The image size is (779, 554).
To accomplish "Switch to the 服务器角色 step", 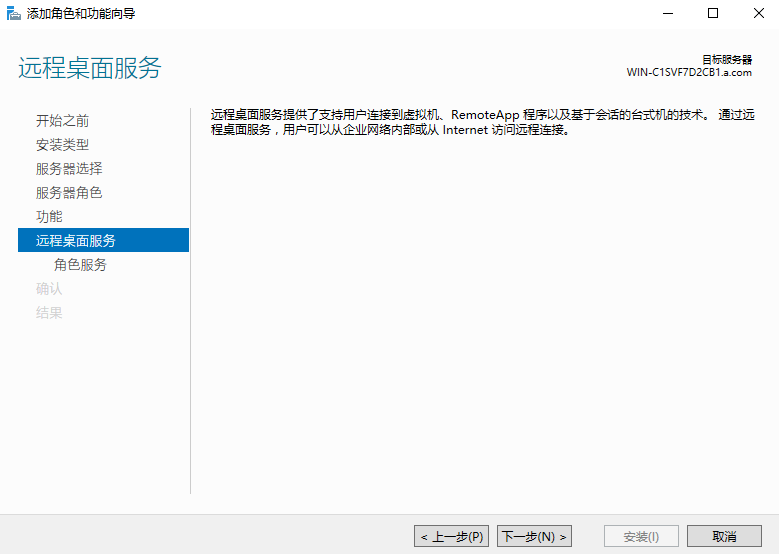I will click(x=69, y=192).
